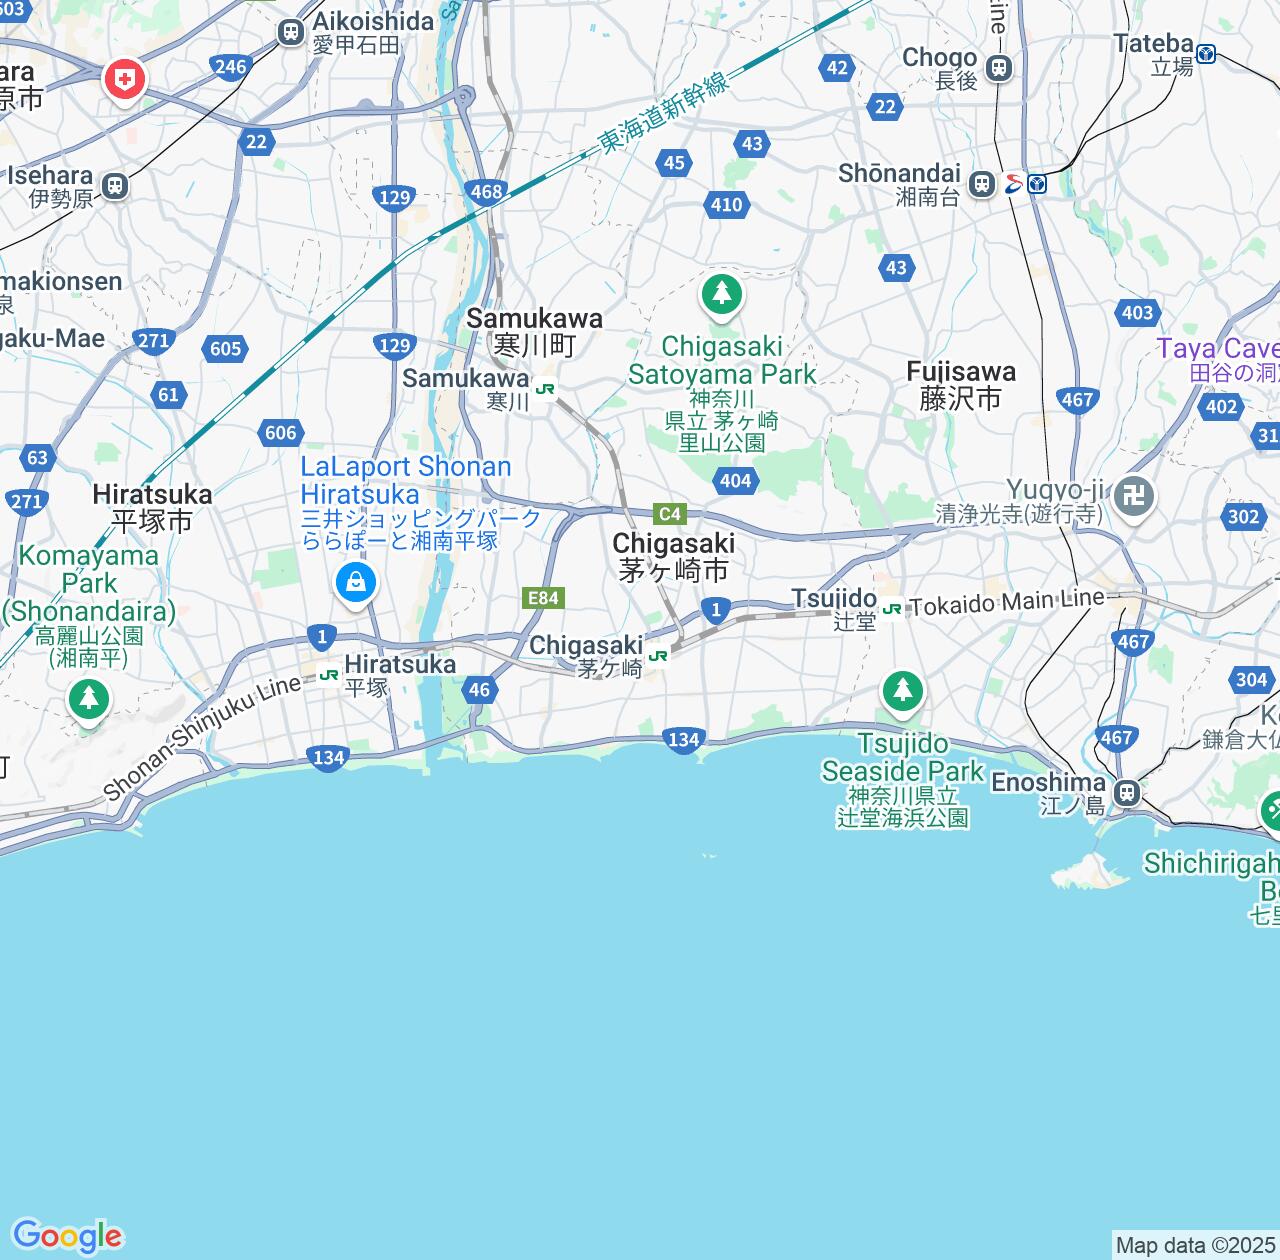Screen dimensions: 1280x1260
Task: Select the Chigasaki JR station icon
Action: coord(658,656)
